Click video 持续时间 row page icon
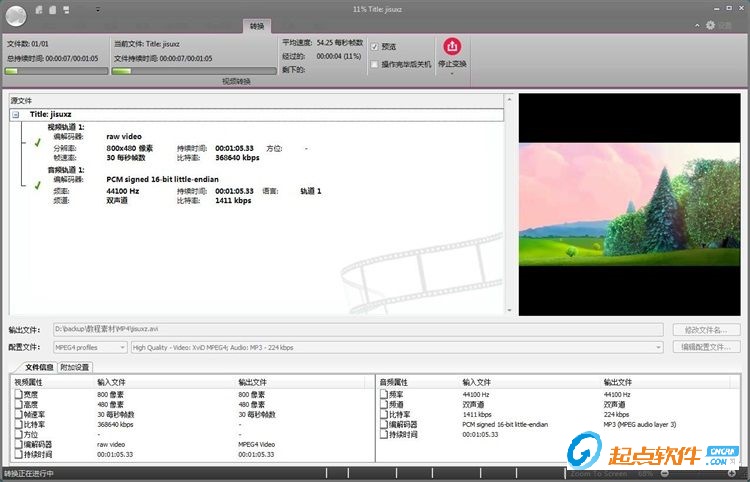Screen dimensions: 750x482 point(18,454)
